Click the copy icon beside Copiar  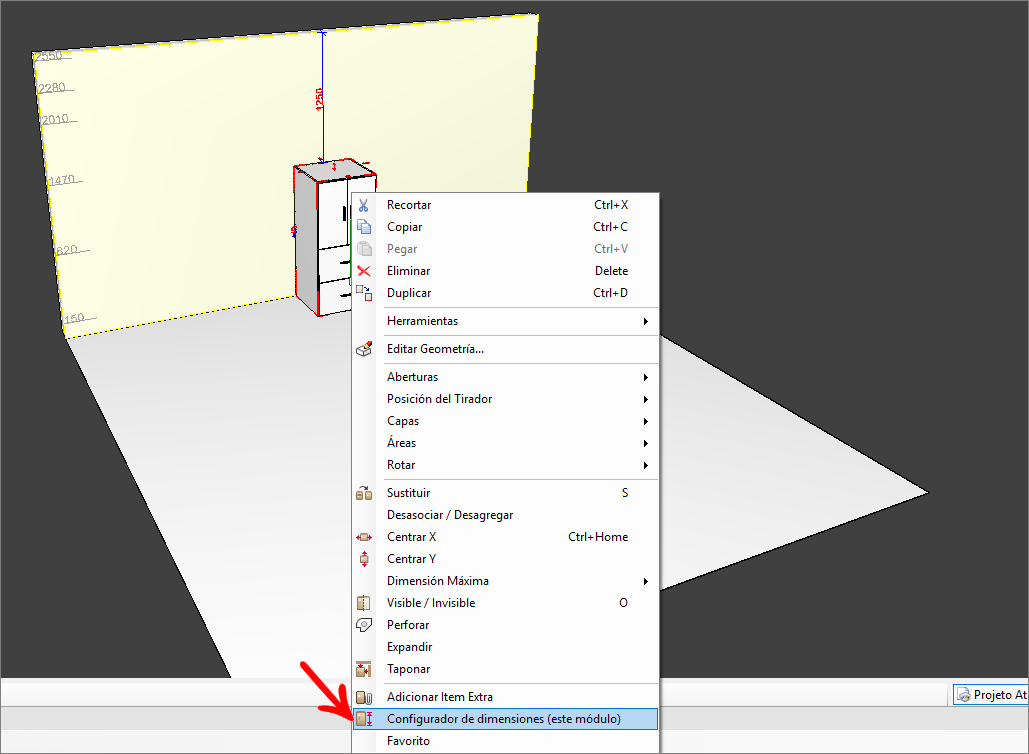pos(364,227)
